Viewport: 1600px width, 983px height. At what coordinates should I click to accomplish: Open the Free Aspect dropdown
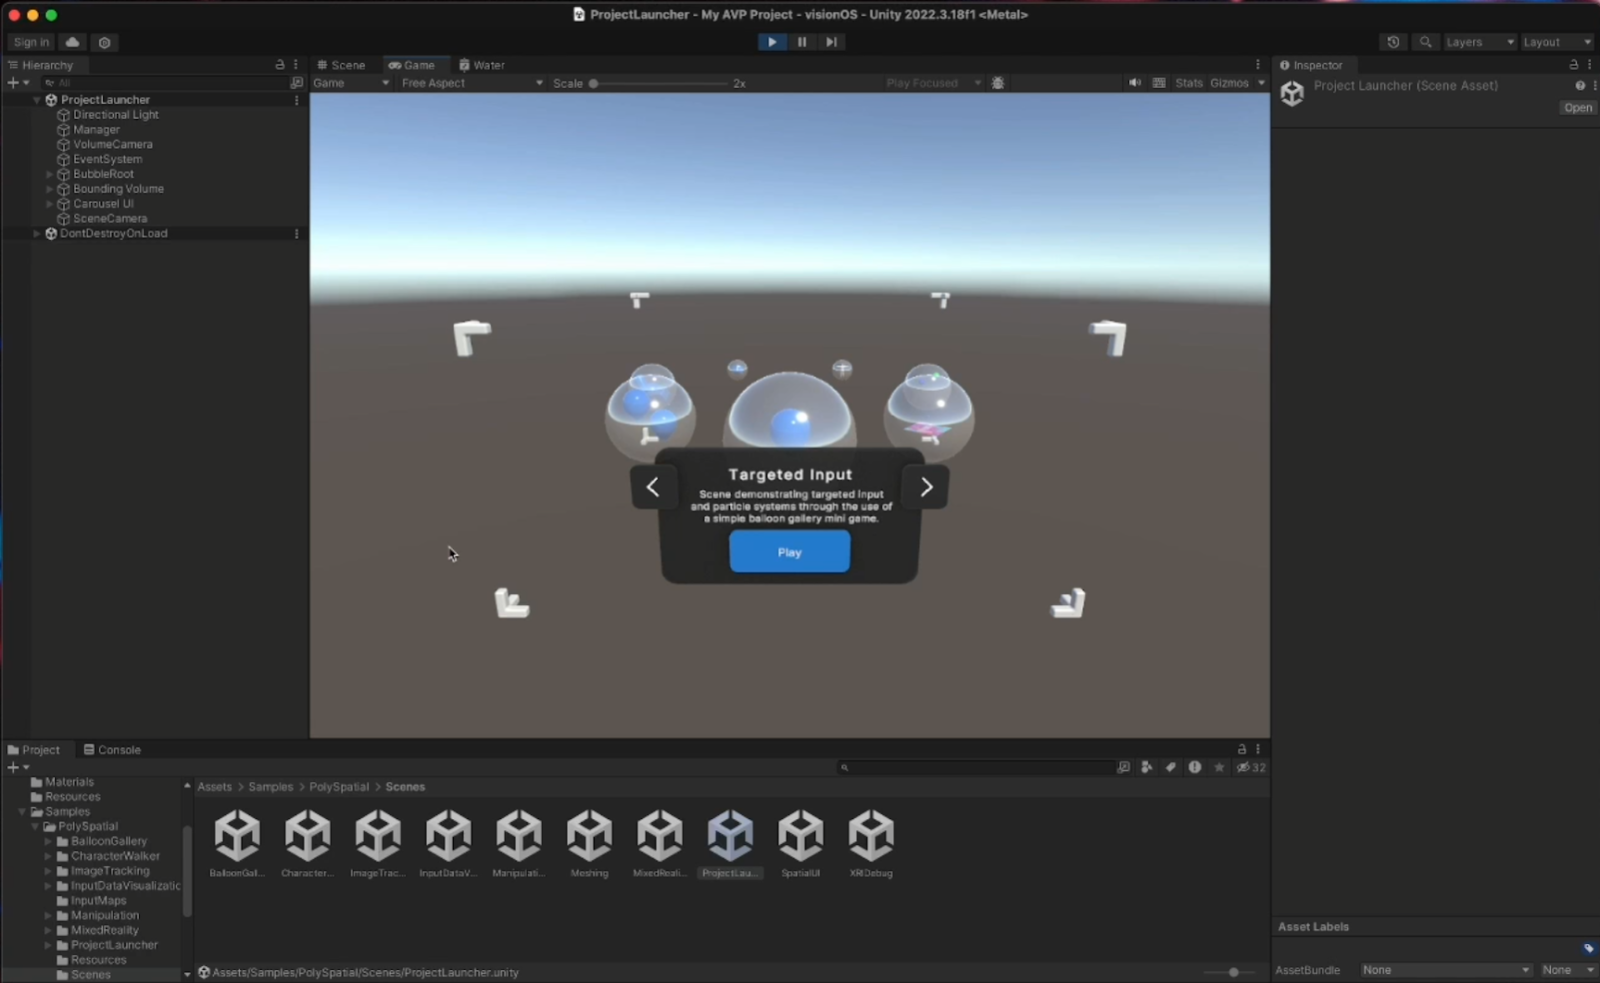coord(471,83)
